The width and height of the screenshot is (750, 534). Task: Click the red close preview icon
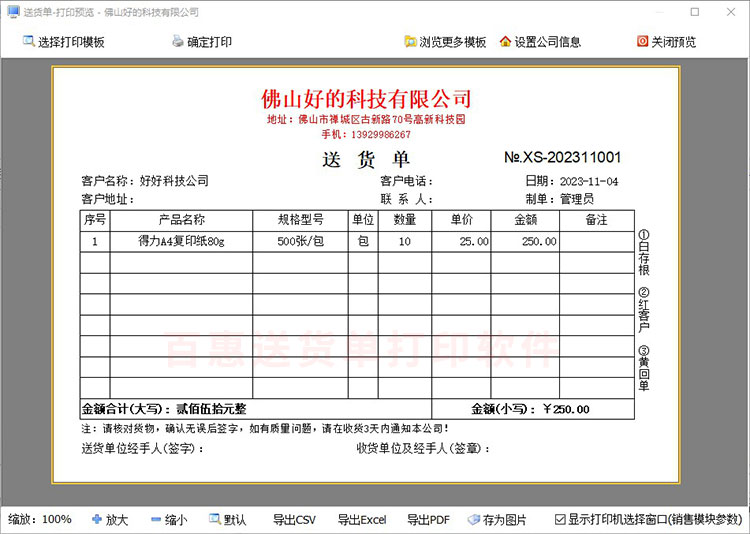click(x=642, y=42)
